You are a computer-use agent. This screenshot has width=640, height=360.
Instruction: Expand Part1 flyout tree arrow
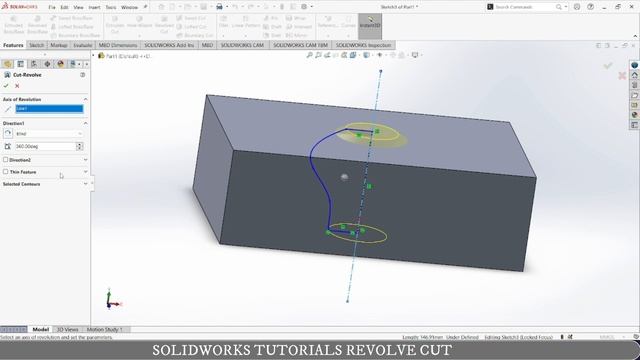tap(93, 56)
